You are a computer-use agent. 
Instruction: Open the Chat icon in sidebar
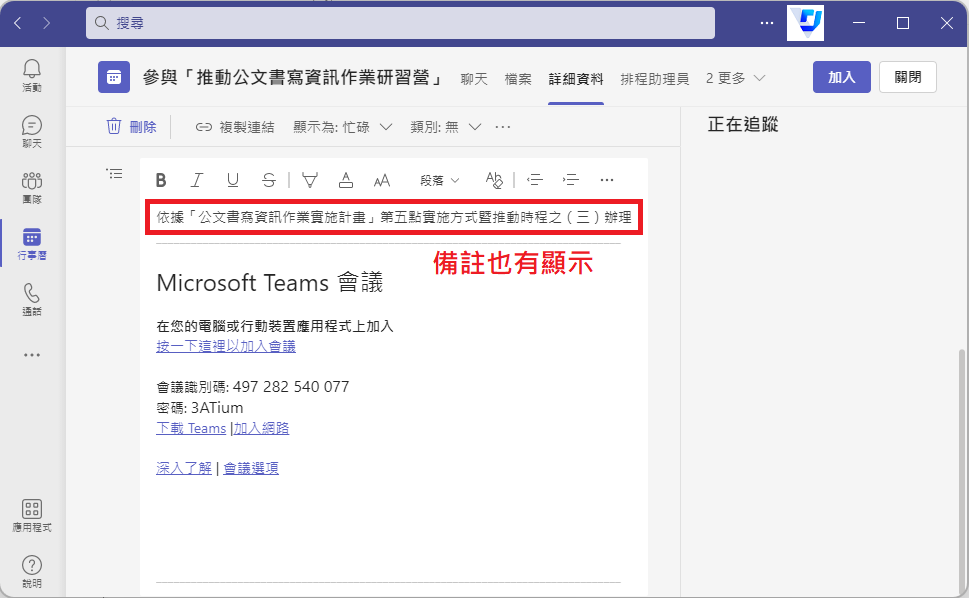[x=32, y=131]
